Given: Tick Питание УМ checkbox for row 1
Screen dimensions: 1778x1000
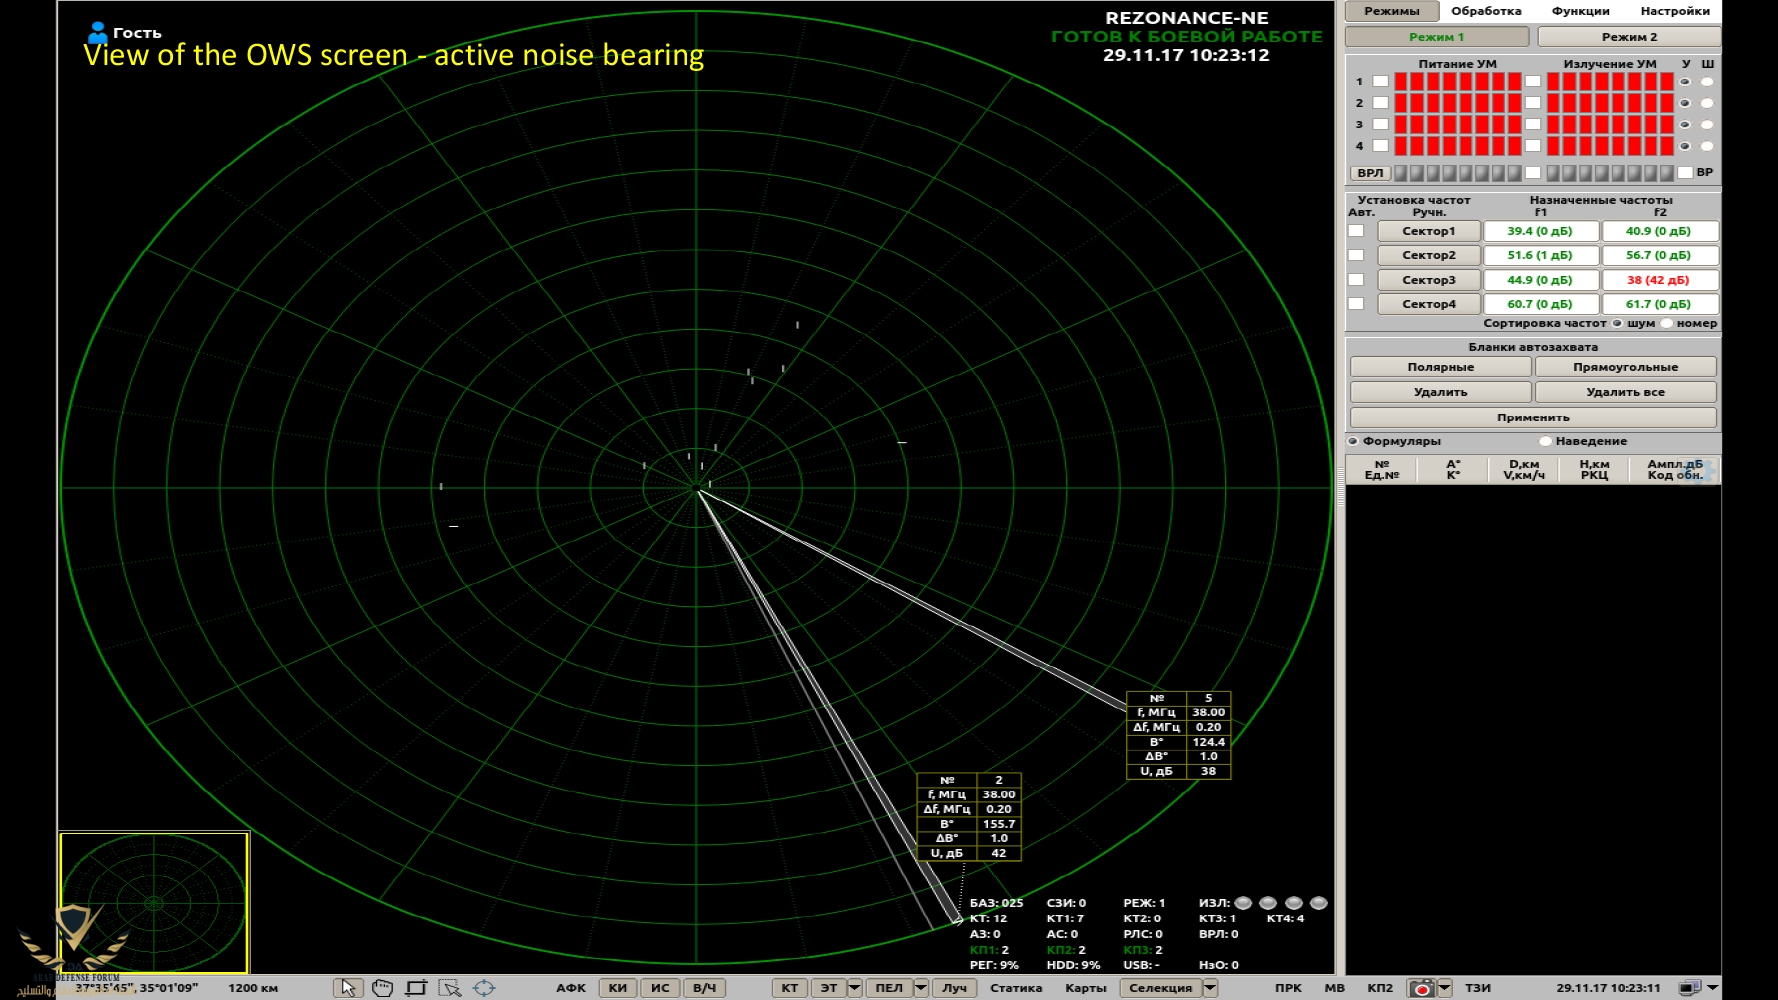Looking at the screenshot, I should (x=1381, y=81).
